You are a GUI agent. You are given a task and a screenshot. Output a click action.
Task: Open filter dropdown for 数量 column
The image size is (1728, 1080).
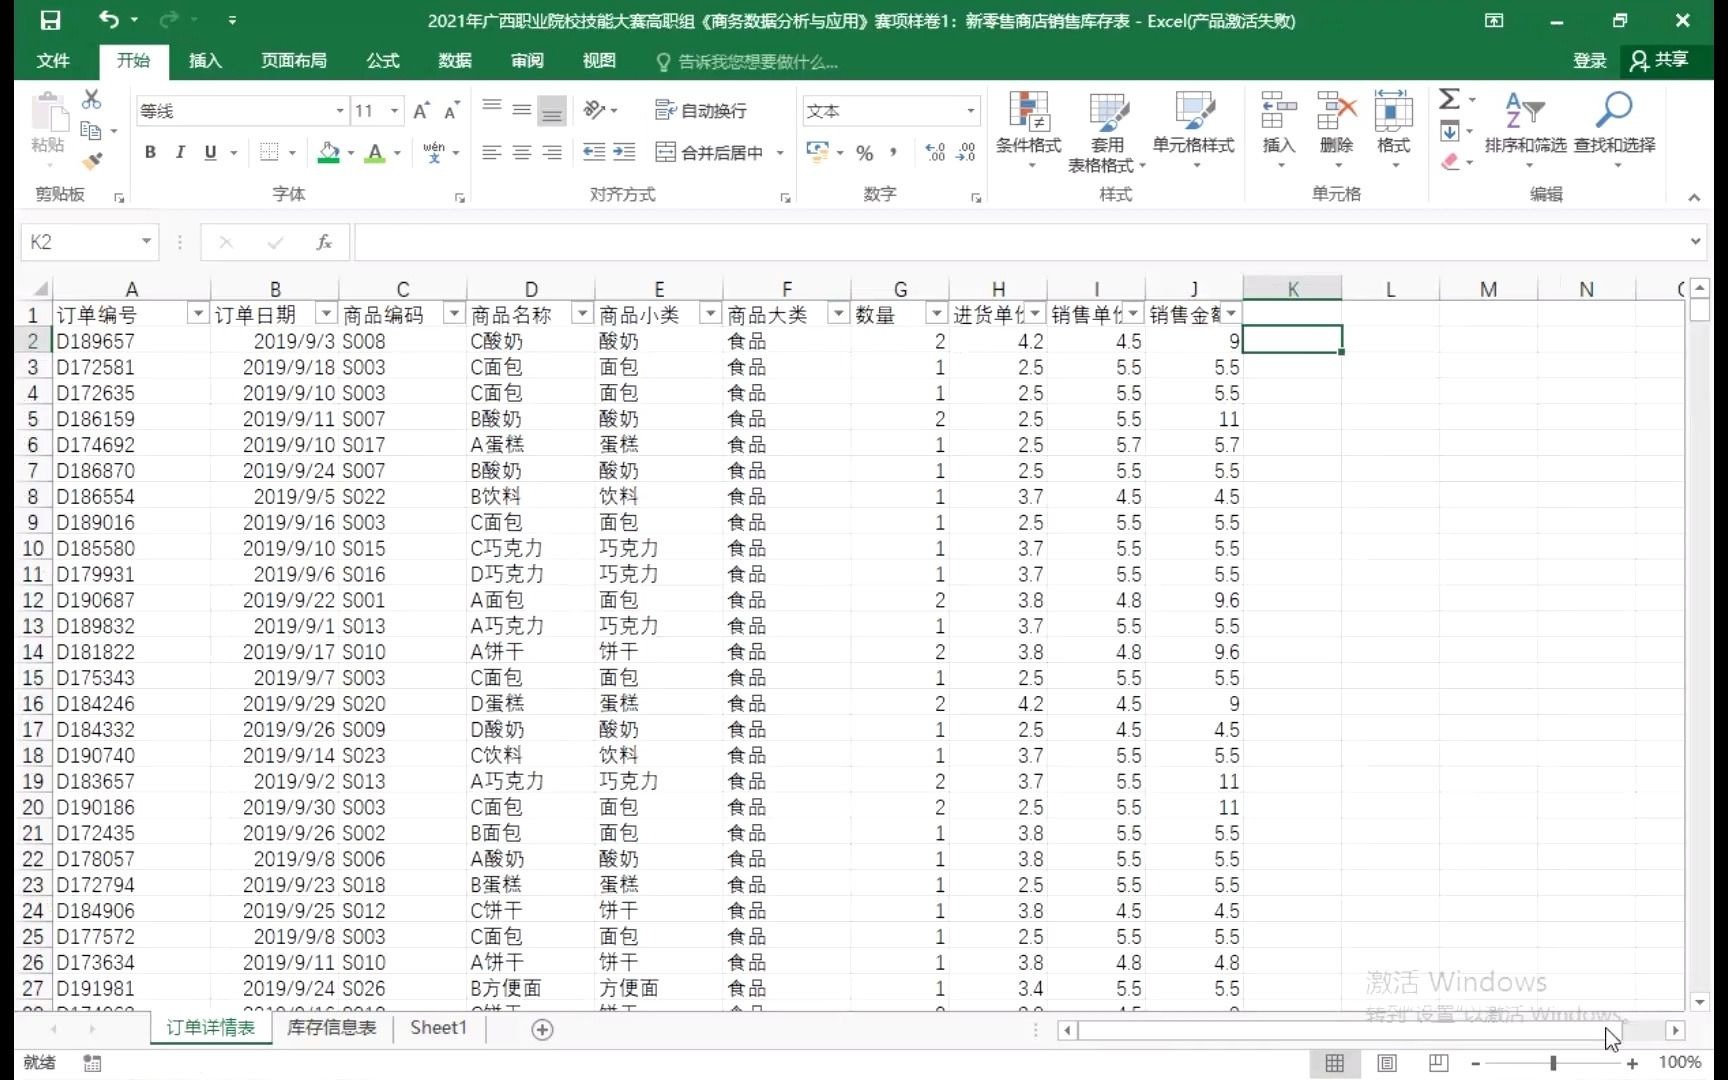936,314
